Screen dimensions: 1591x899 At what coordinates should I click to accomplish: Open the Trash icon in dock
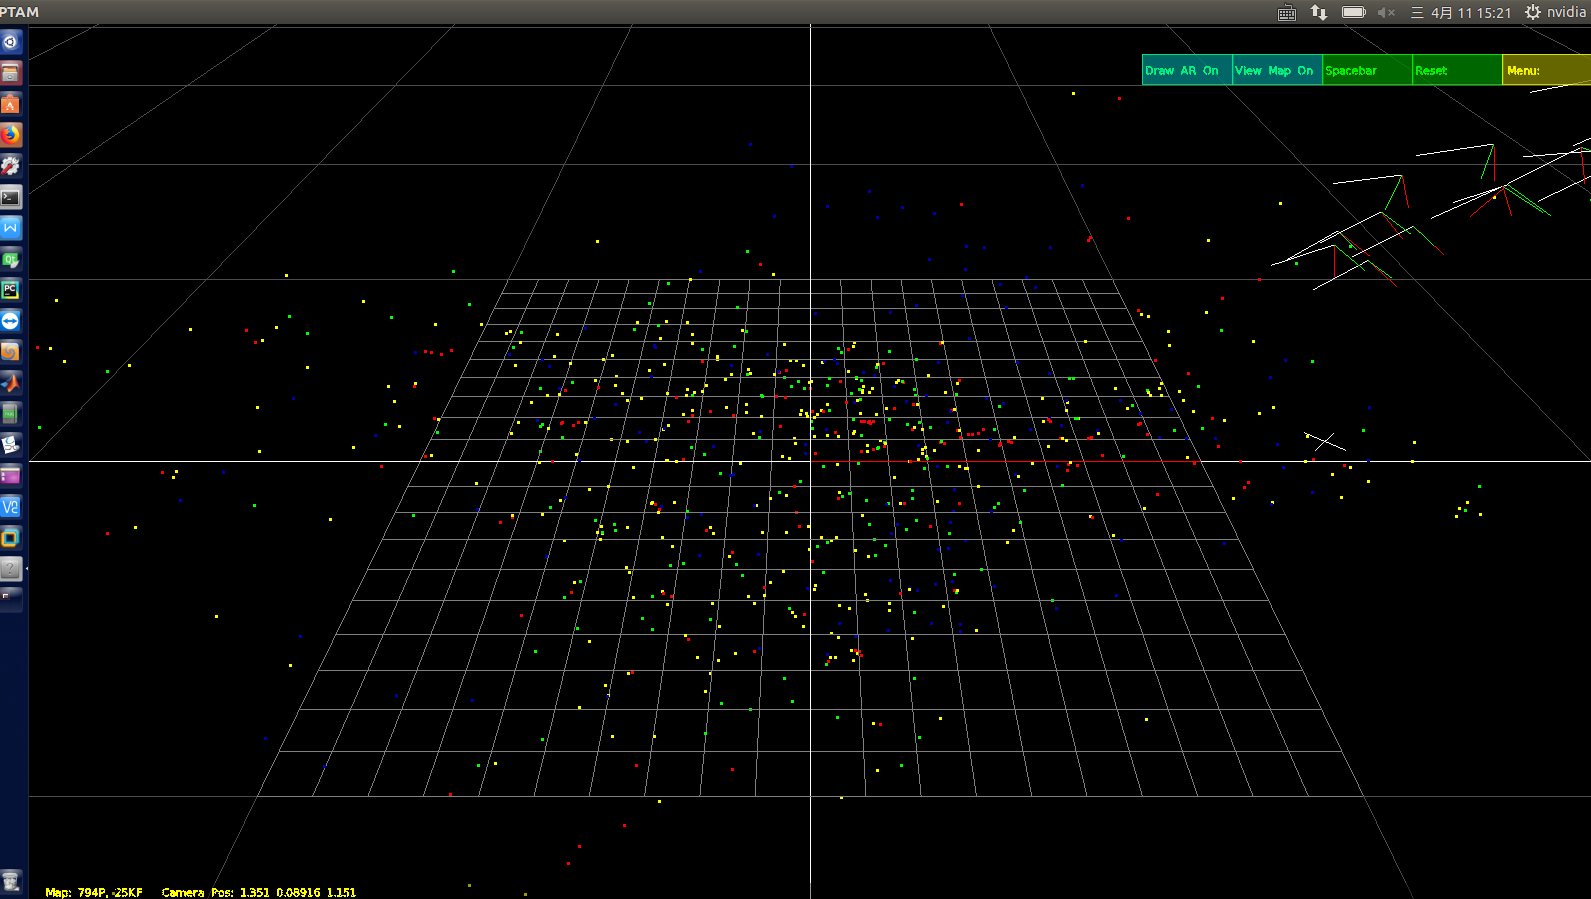(x=10, y=881)
